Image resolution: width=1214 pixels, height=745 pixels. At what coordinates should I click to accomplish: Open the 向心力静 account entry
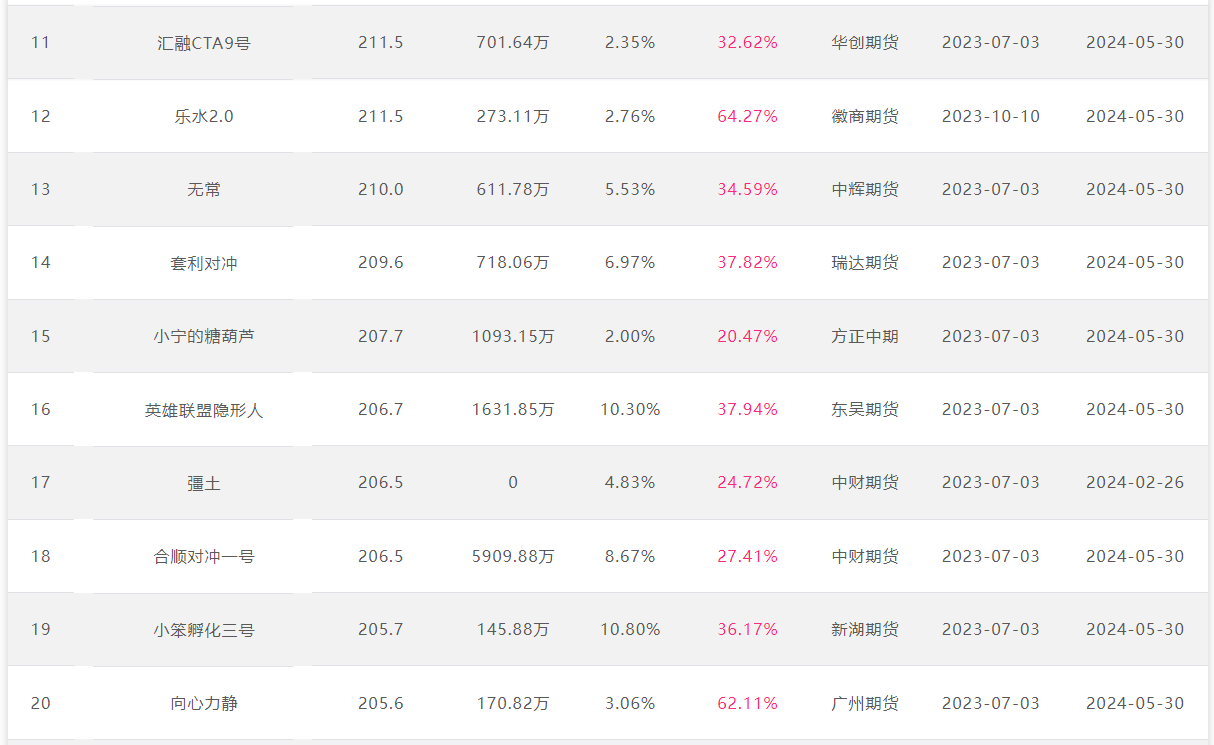(204, 703)
